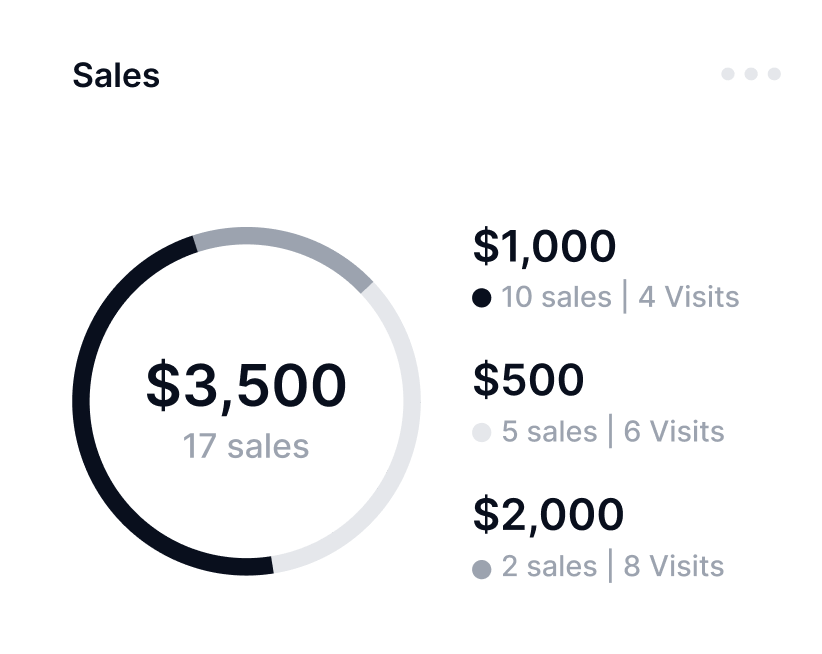This screenshot has width=822, height=654.
Task: Click the medium gray legend dot beside 2 sales
Action: click(482, 568)
